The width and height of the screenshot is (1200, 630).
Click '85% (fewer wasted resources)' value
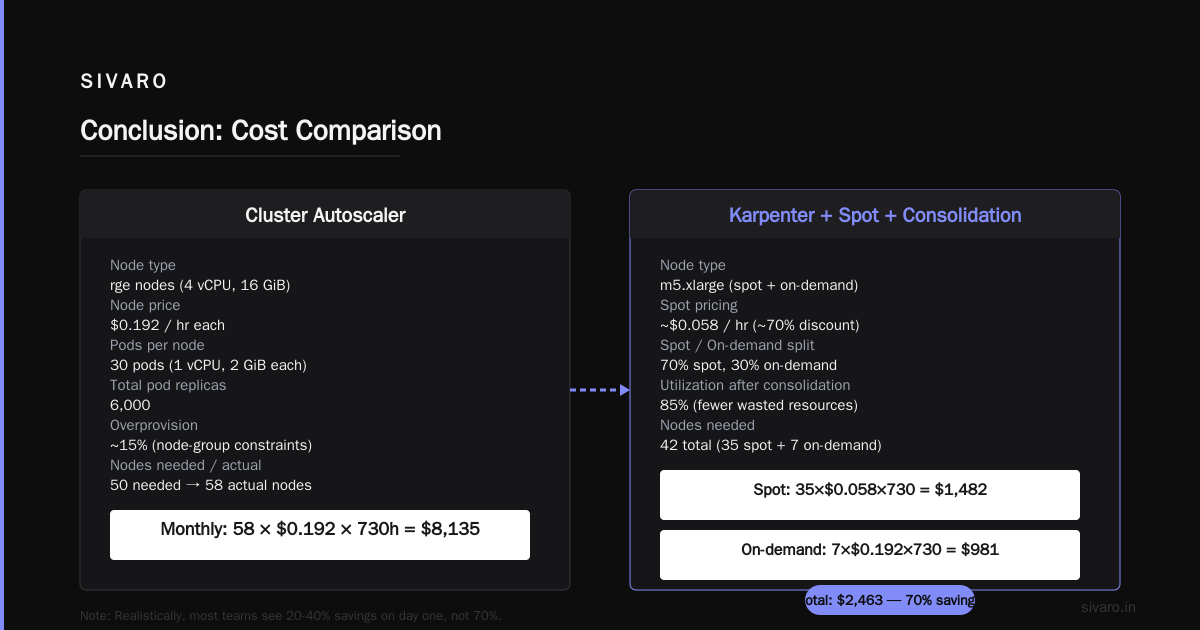759,405
